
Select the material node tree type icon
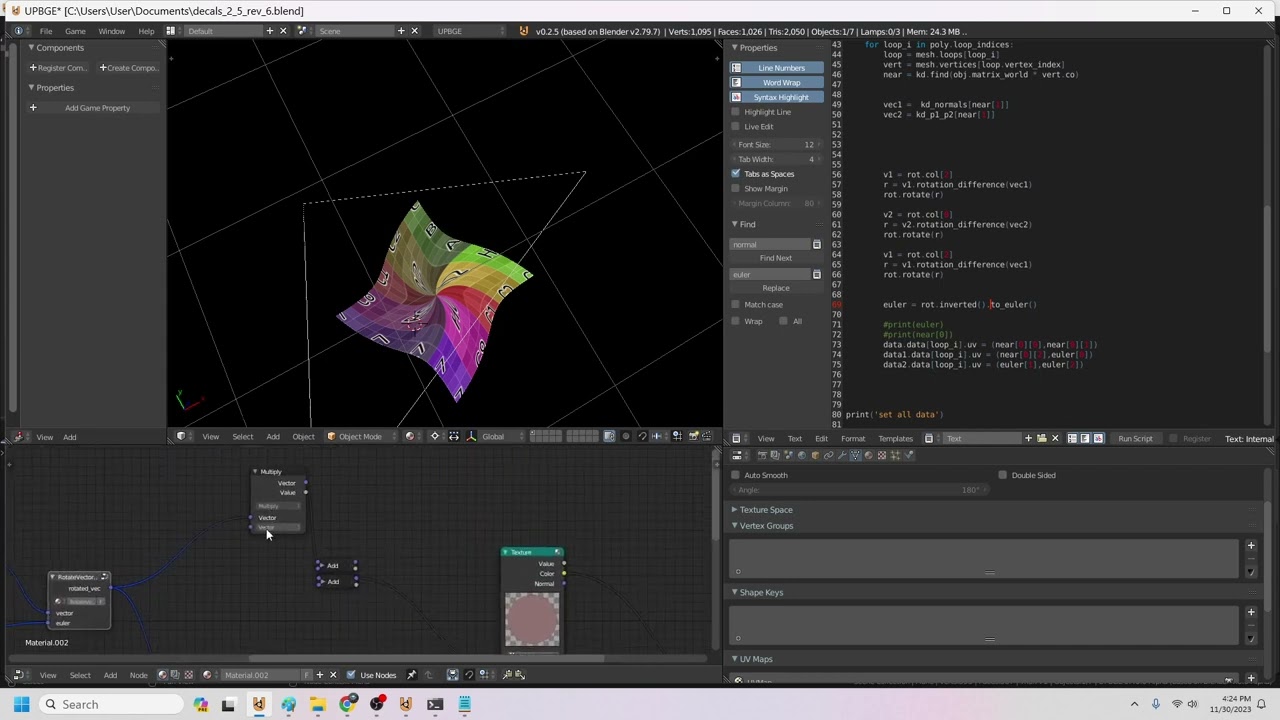pos(162,675)
